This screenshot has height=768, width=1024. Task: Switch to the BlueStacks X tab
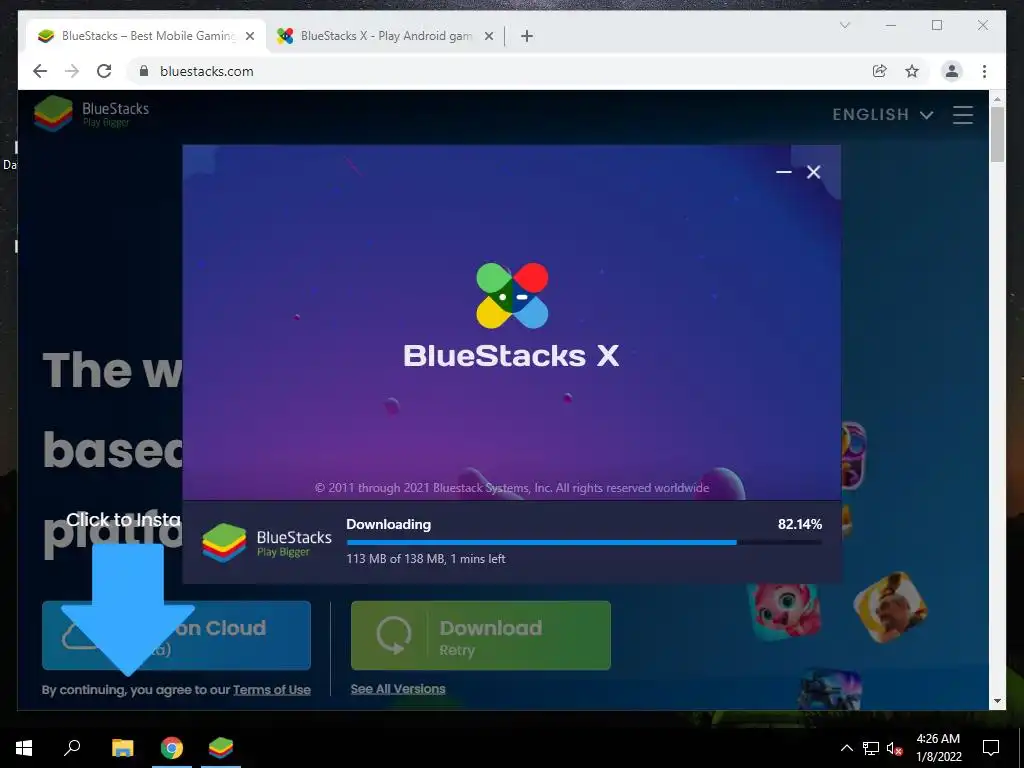click(385, 36)
